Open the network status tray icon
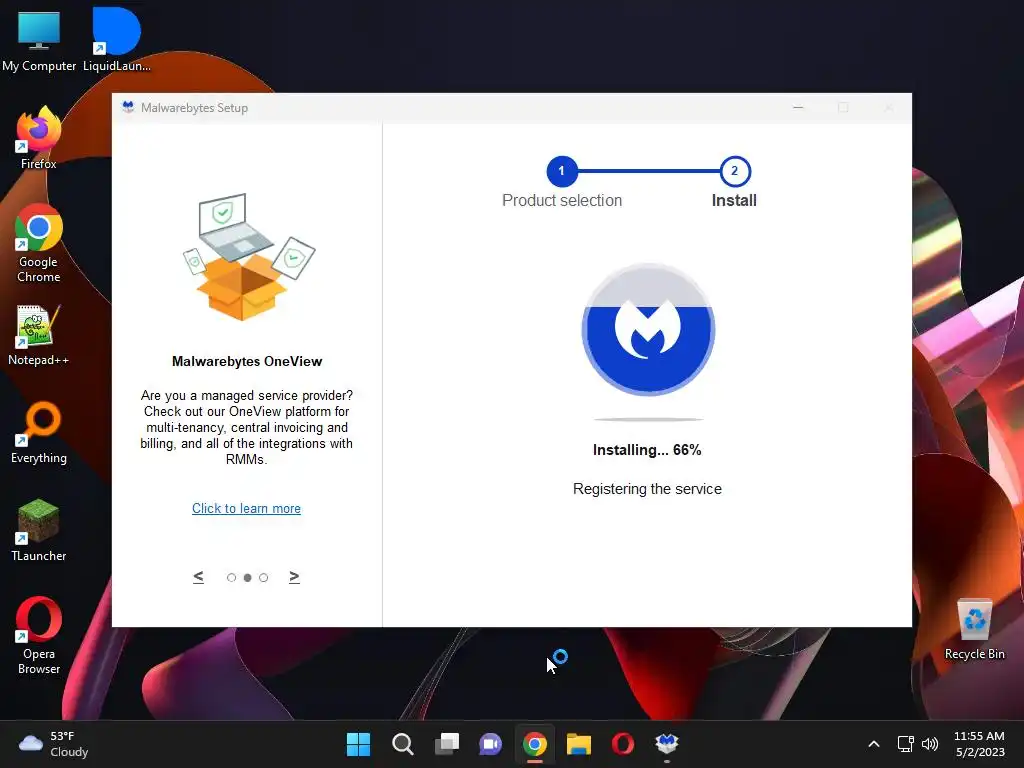This screenshot has height=768, width=1024. click(905, 744)
